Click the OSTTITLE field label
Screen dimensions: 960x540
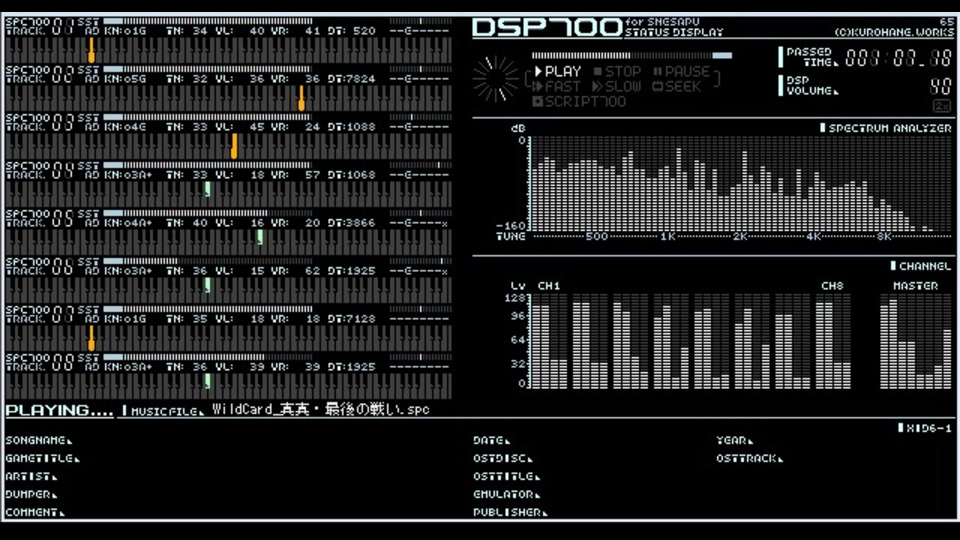(506, 476)
